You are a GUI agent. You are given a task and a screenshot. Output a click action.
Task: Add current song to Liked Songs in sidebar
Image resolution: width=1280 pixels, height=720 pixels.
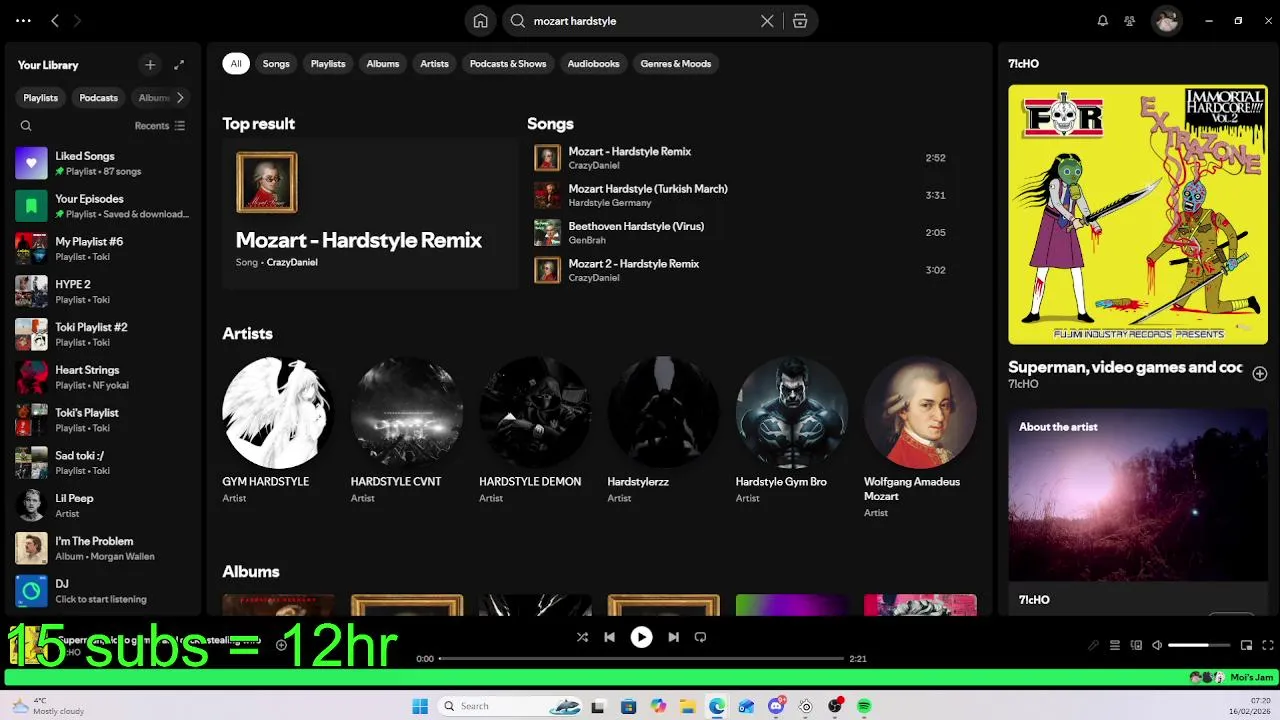pos(1260,373)
